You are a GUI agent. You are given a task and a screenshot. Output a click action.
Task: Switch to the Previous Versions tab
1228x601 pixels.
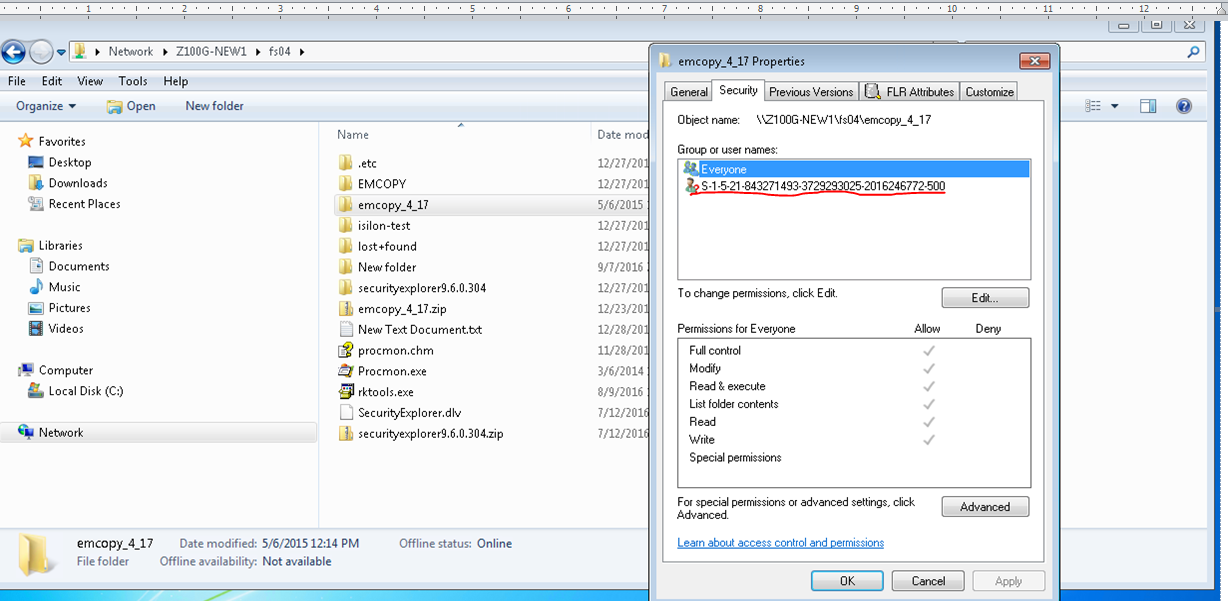pyautogui.click(x=810, y=90)
